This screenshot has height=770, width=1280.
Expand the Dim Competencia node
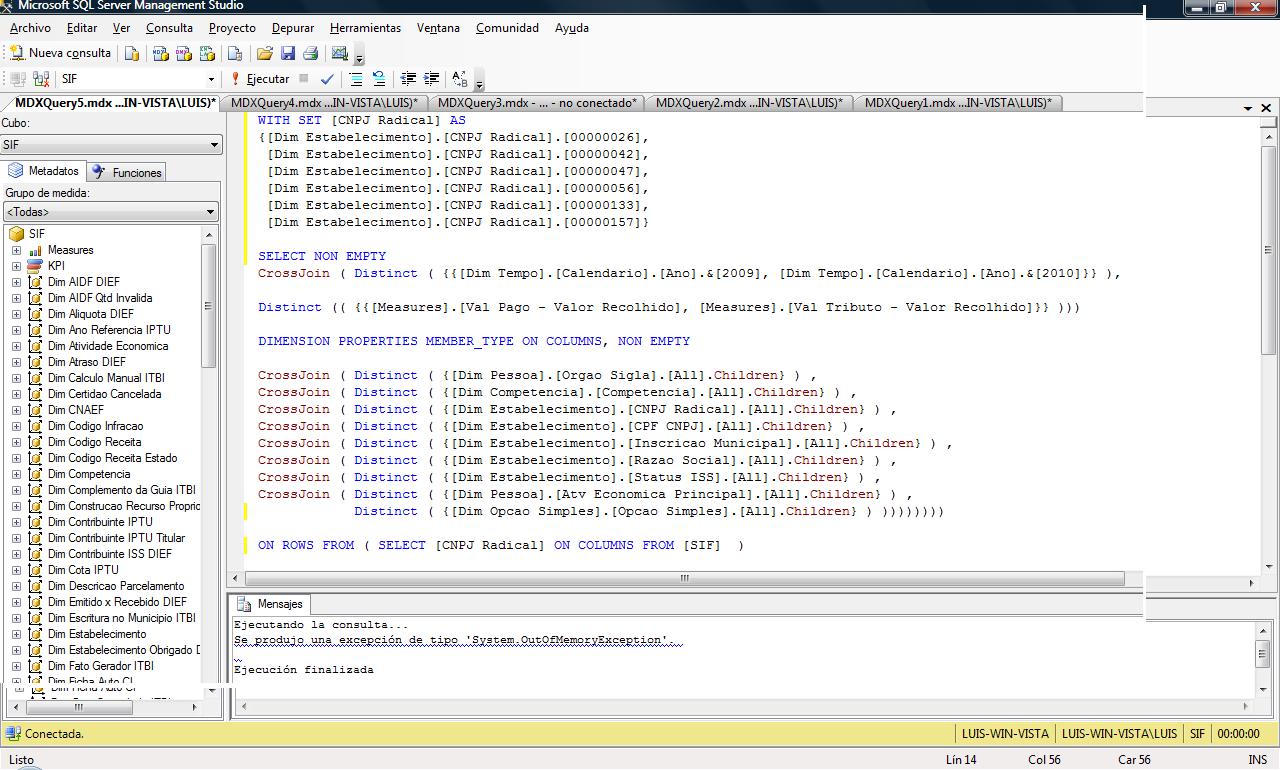tap(16, 474)
